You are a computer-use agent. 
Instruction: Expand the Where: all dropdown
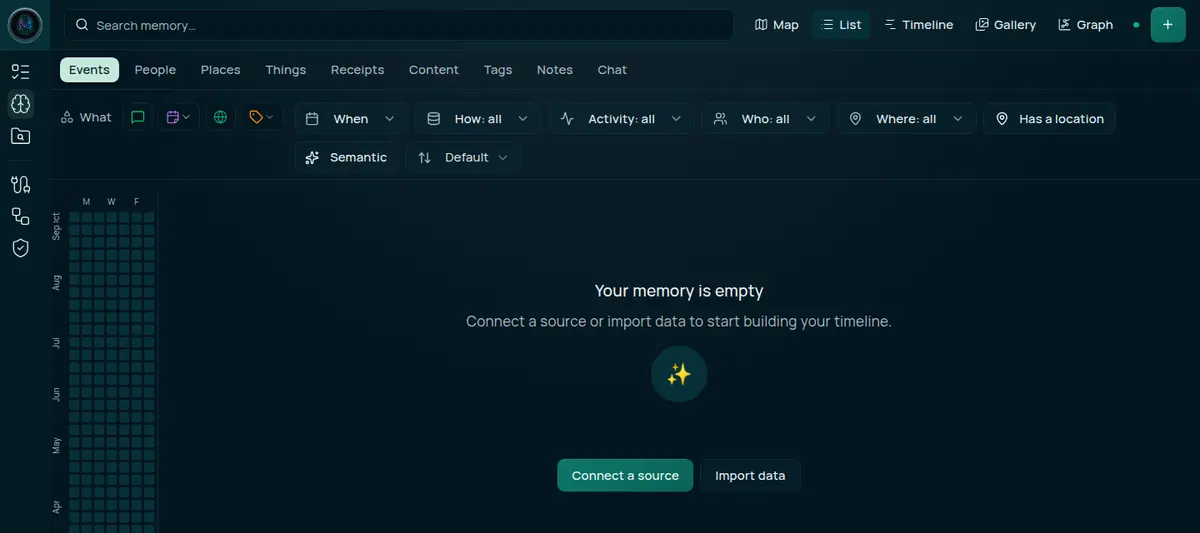pos(906,119)
